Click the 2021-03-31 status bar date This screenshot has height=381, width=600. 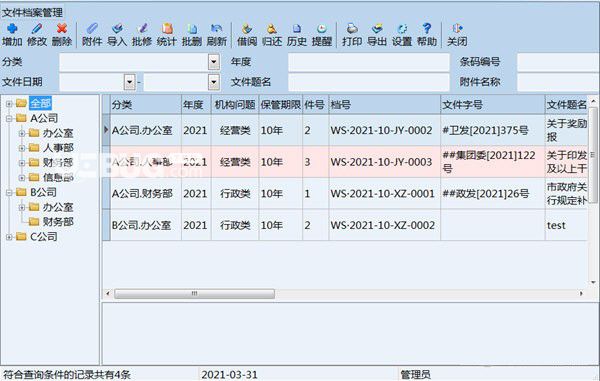click(229, 374)
